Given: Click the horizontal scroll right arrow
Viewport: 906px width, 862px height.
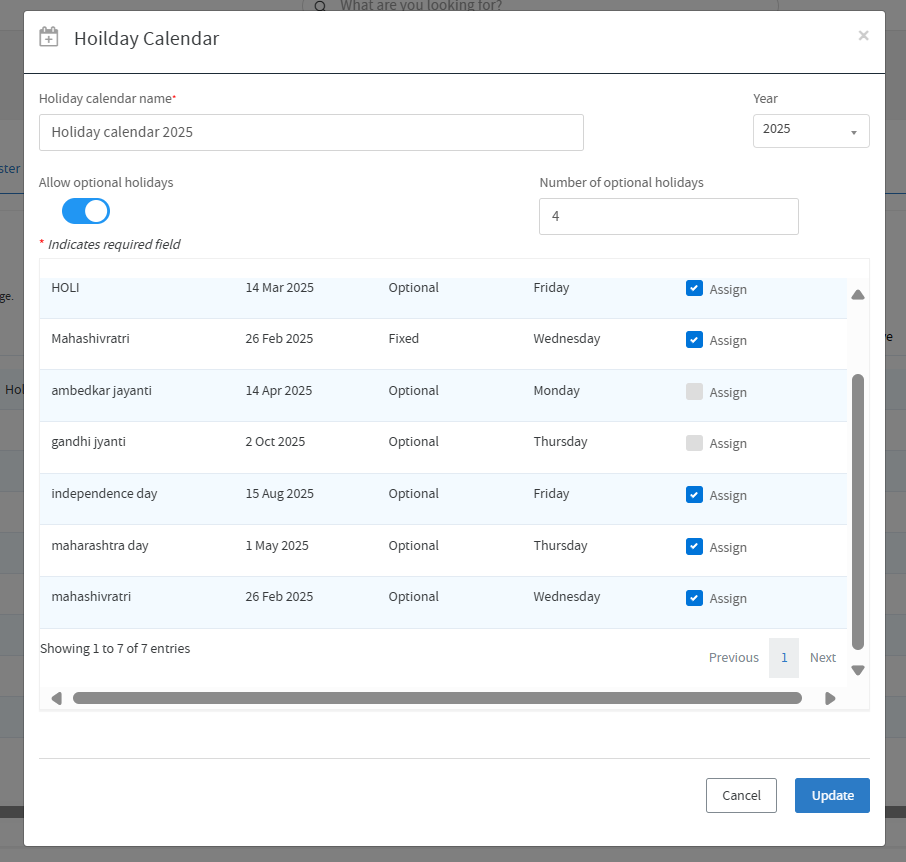Looking at the screenshot, I should (x=830, y=698).
